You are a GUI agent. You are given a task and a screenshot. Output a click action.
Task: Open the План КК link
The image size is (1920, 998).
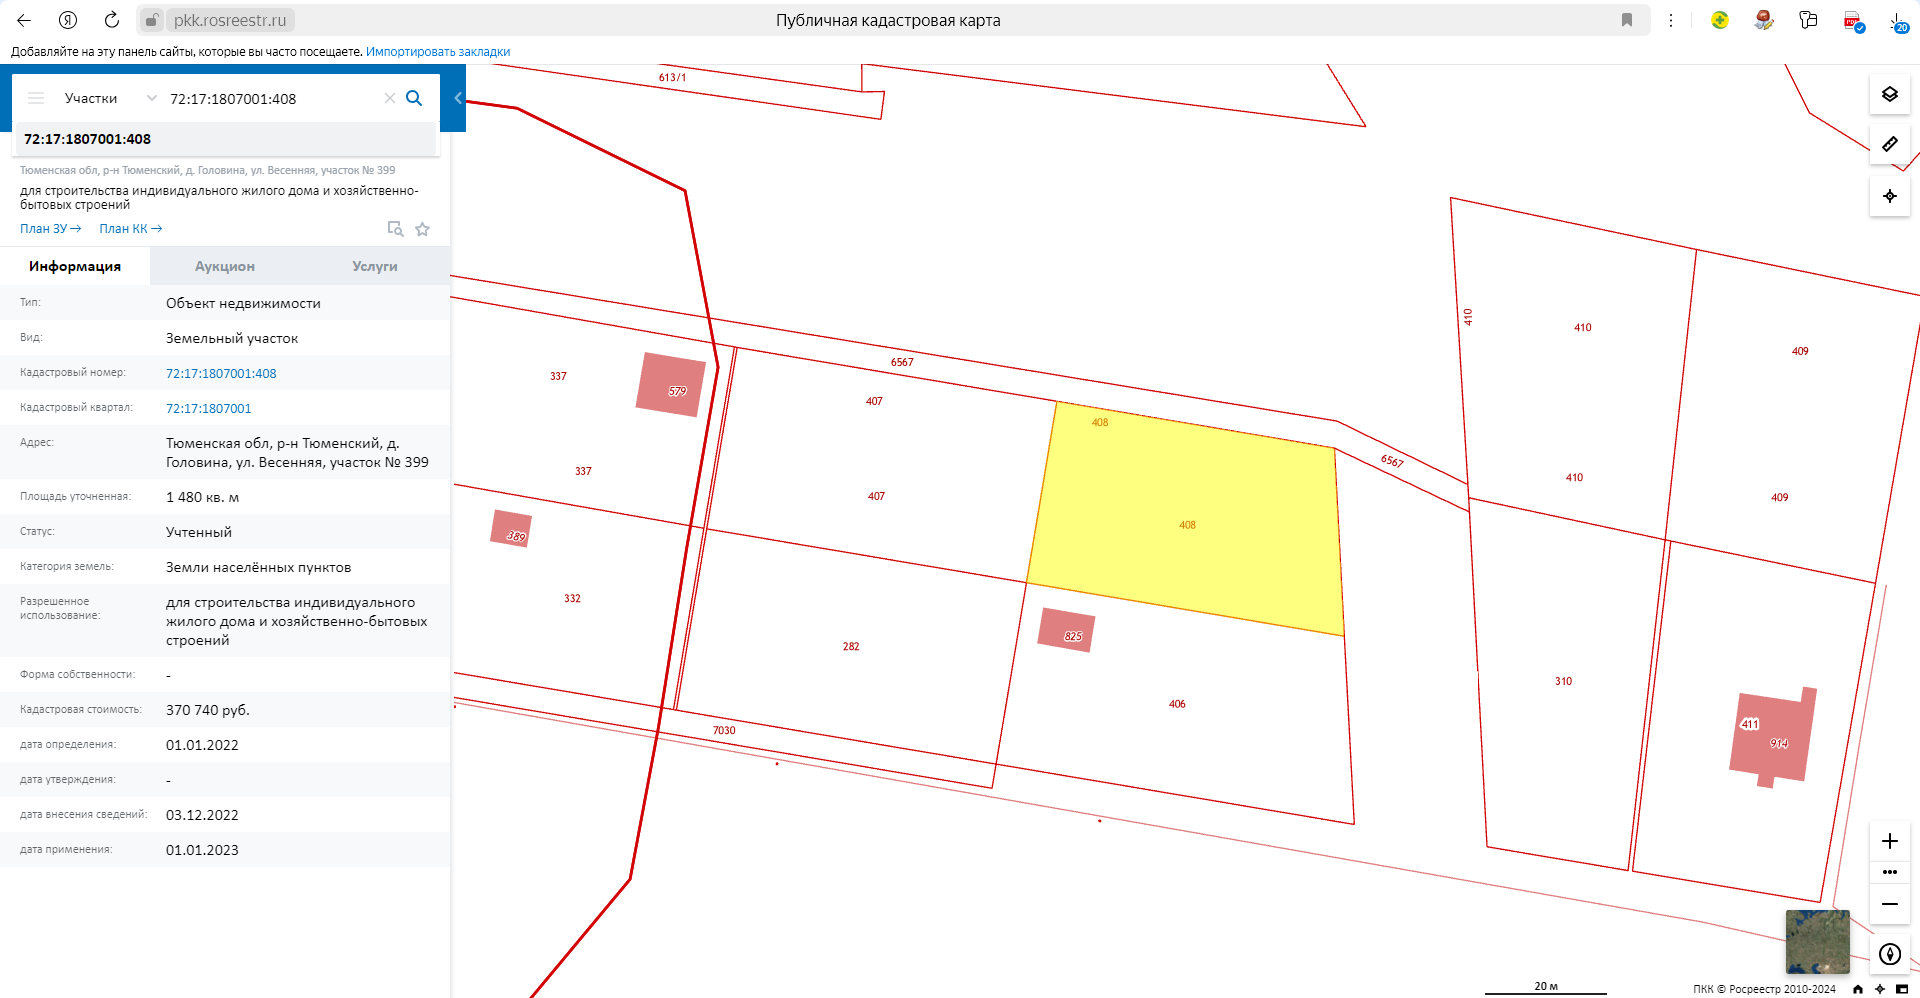[130, 229]
